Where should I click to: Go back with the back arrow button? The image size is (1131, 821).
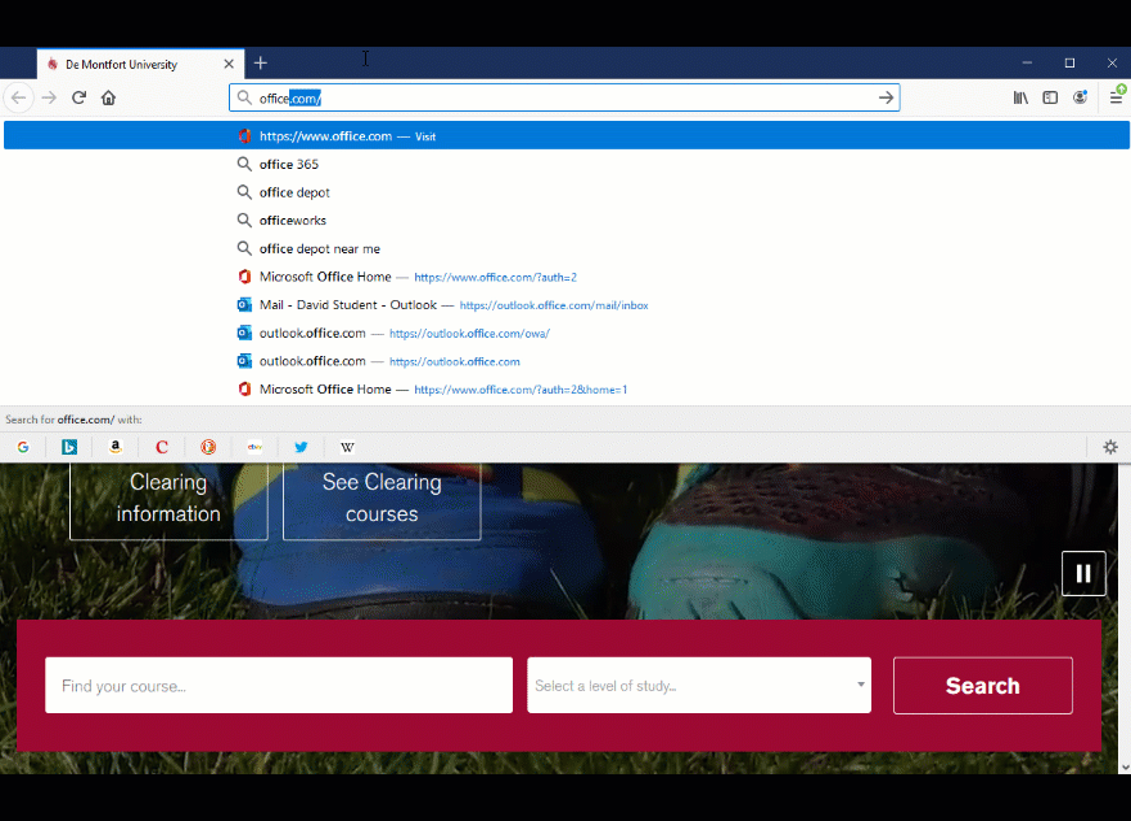tap(19, 97)
